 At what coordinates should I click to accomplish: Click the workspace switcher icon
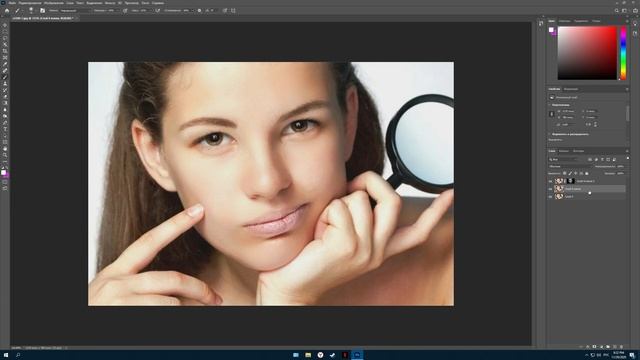tap(625, 11)
